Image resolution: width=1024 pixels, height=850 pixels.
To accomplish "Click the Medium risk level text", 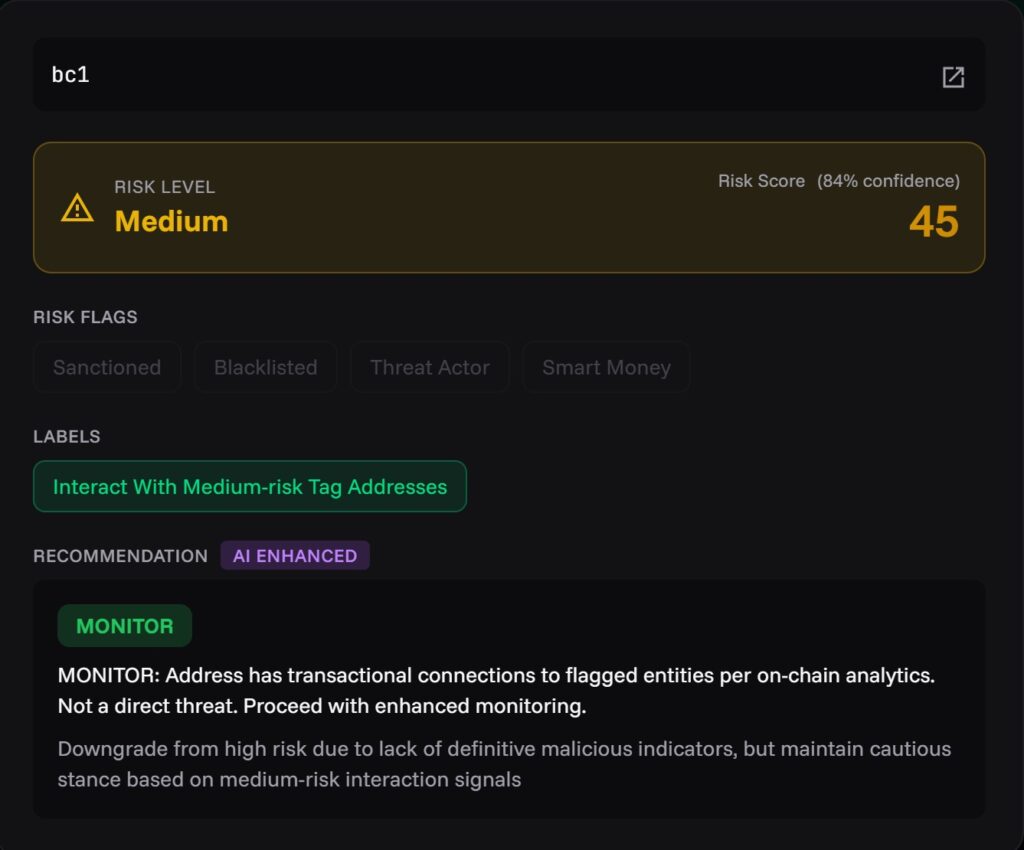I will click(x=171, y=221).
